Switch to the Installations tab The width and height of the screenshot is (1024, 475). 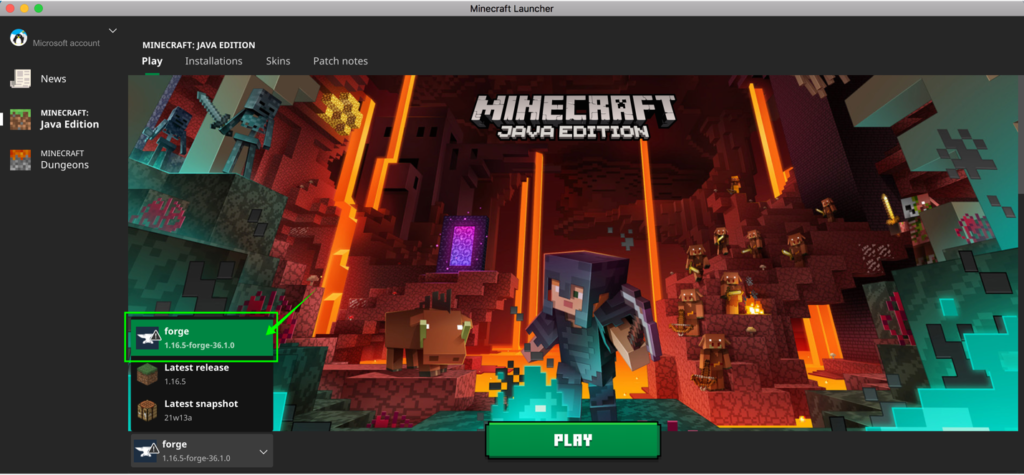tap(213, 61)
